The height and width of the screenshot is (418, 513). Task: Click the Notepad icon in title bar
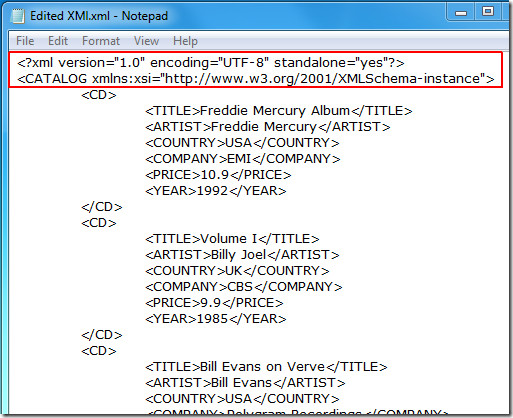tap(18, 16)
